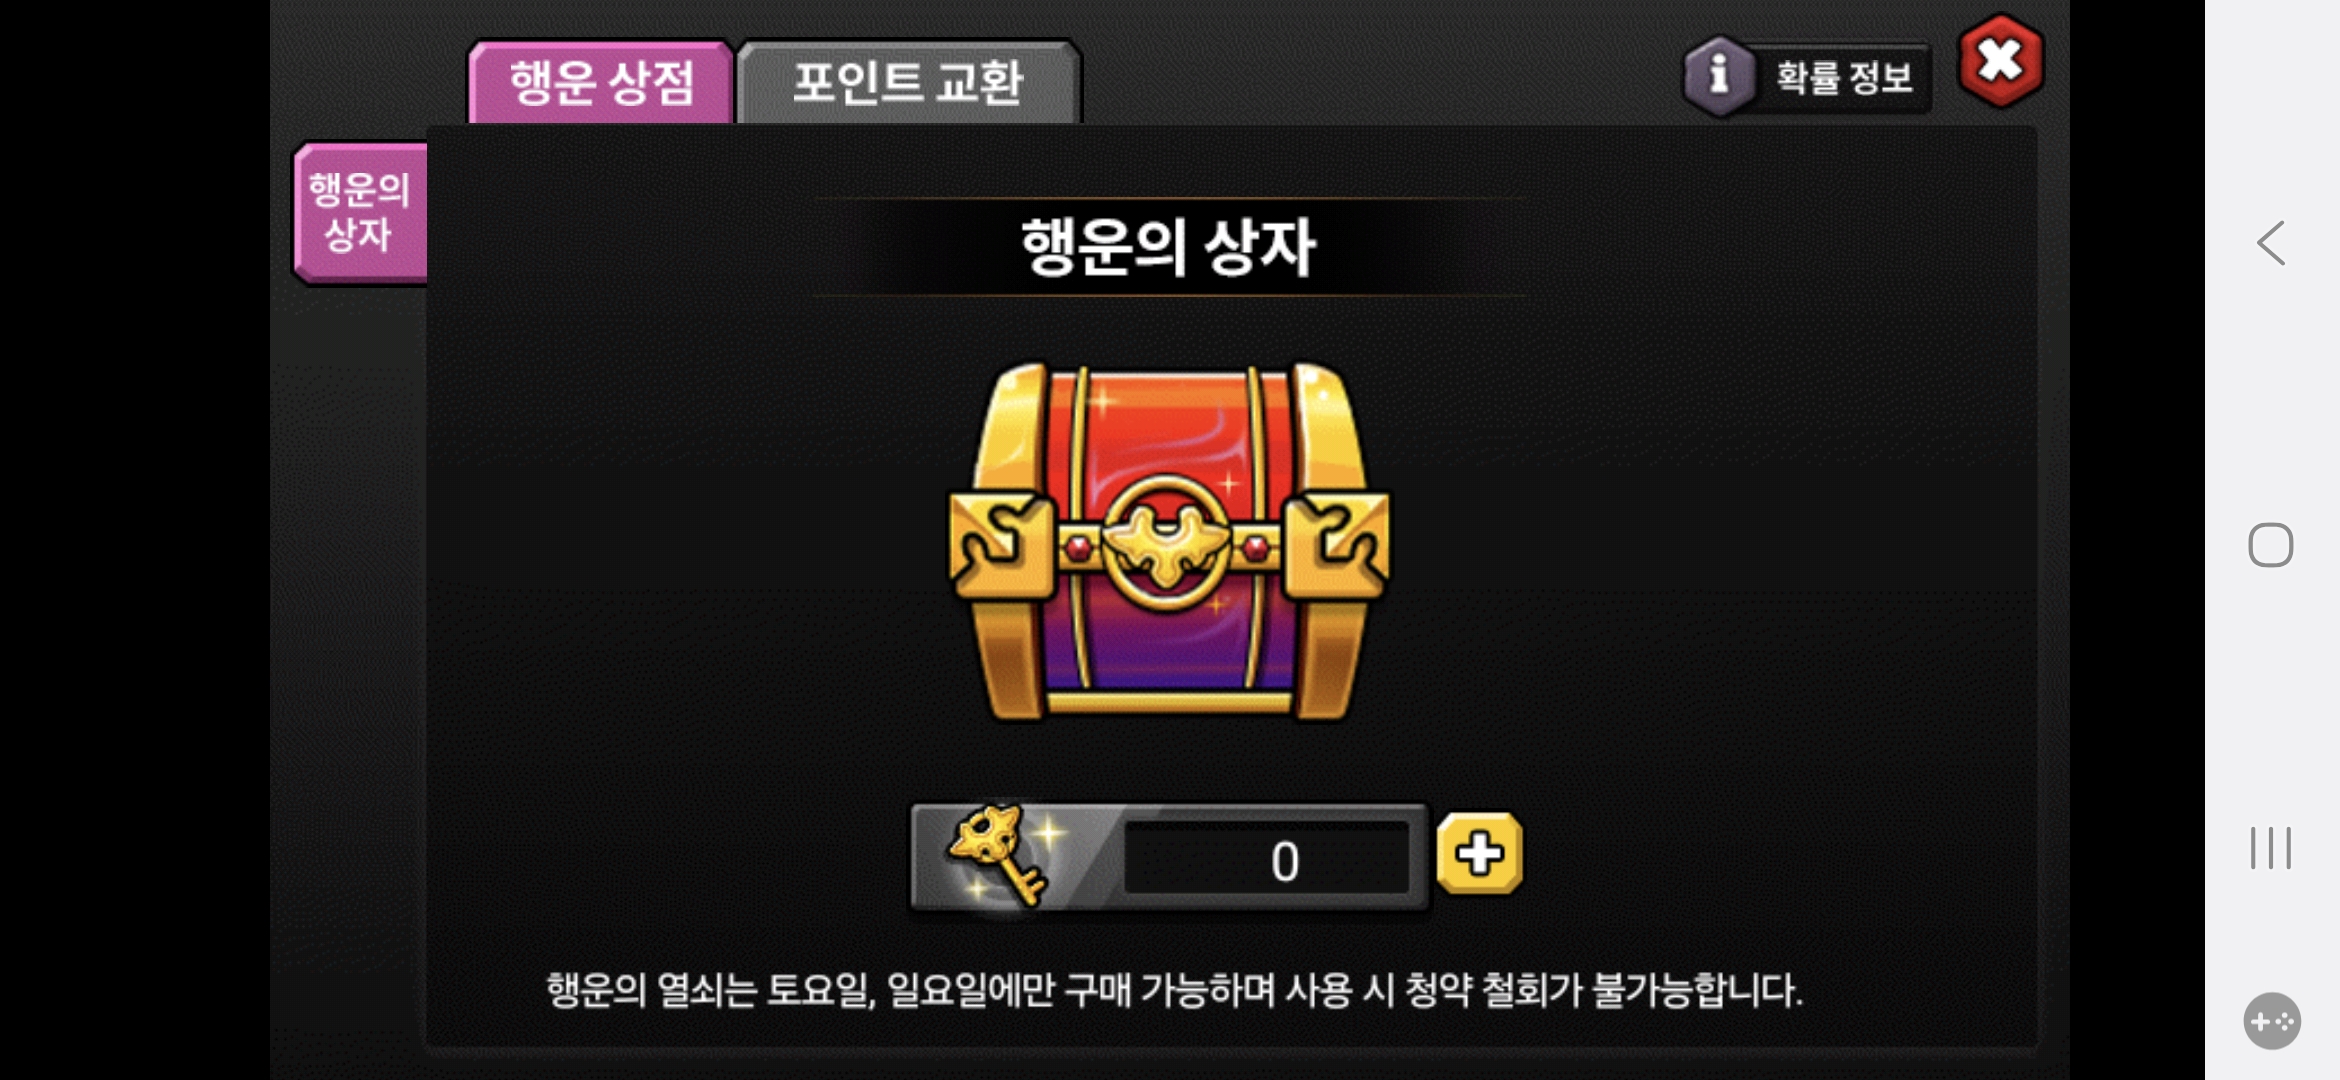This screenshot has width=2340, height=1080.
Task: Tap the chest's gold center emblem
Action: click(1166, 542)
